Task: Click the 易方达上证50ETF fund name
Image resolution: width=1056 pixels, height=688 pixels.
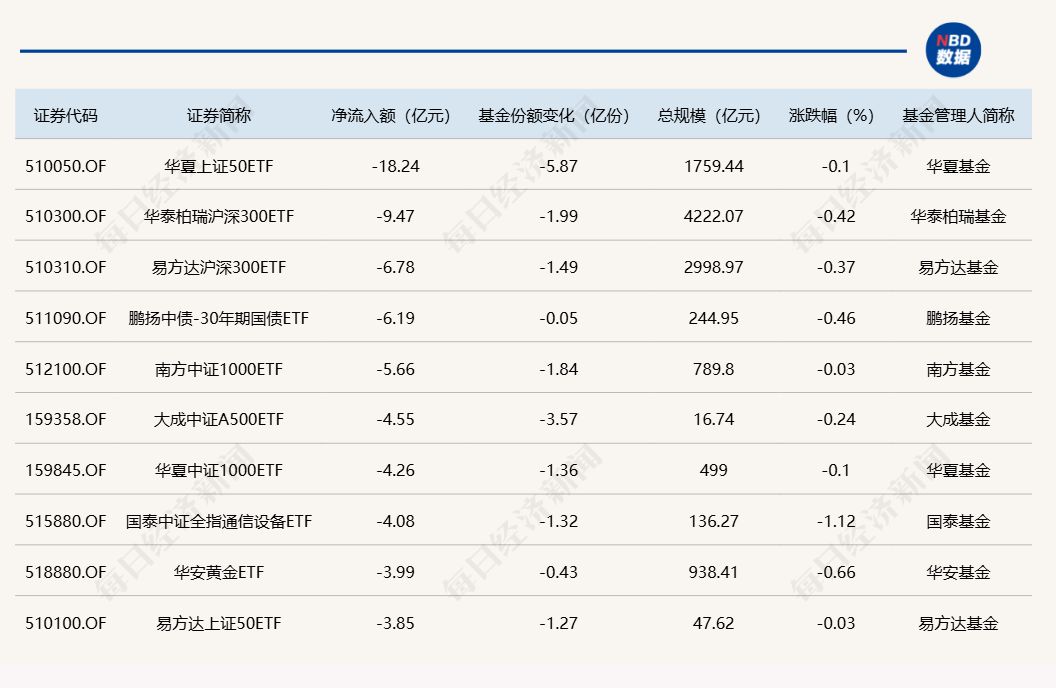Action: click(x=219, y=623)
